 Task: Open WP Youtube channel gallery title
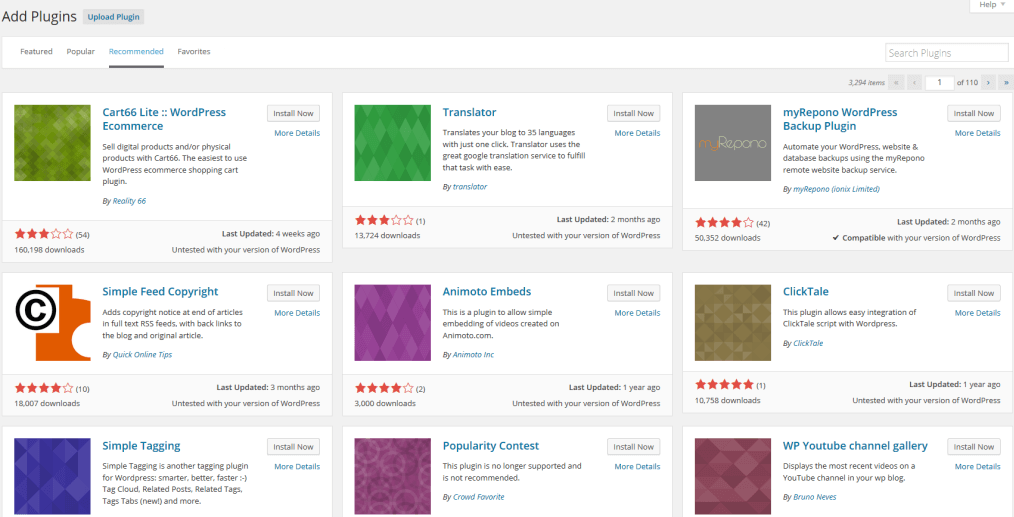(x=855, y=446)
